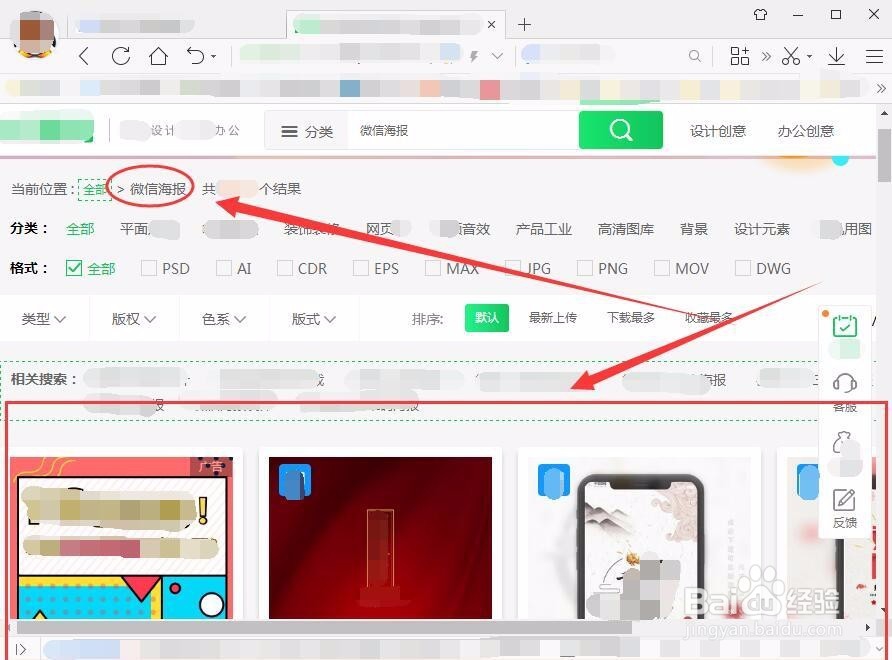Click the horizontal scrollbar thumb

point(324,627)
